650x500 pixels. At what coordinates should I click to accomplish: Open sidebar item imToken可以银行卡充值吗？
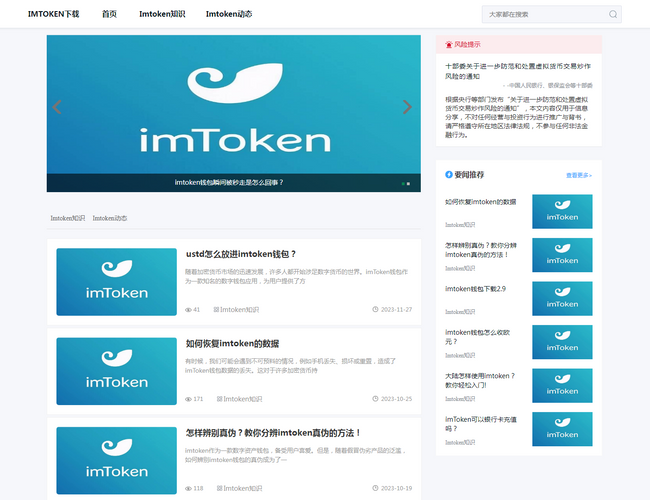point(481,424)
